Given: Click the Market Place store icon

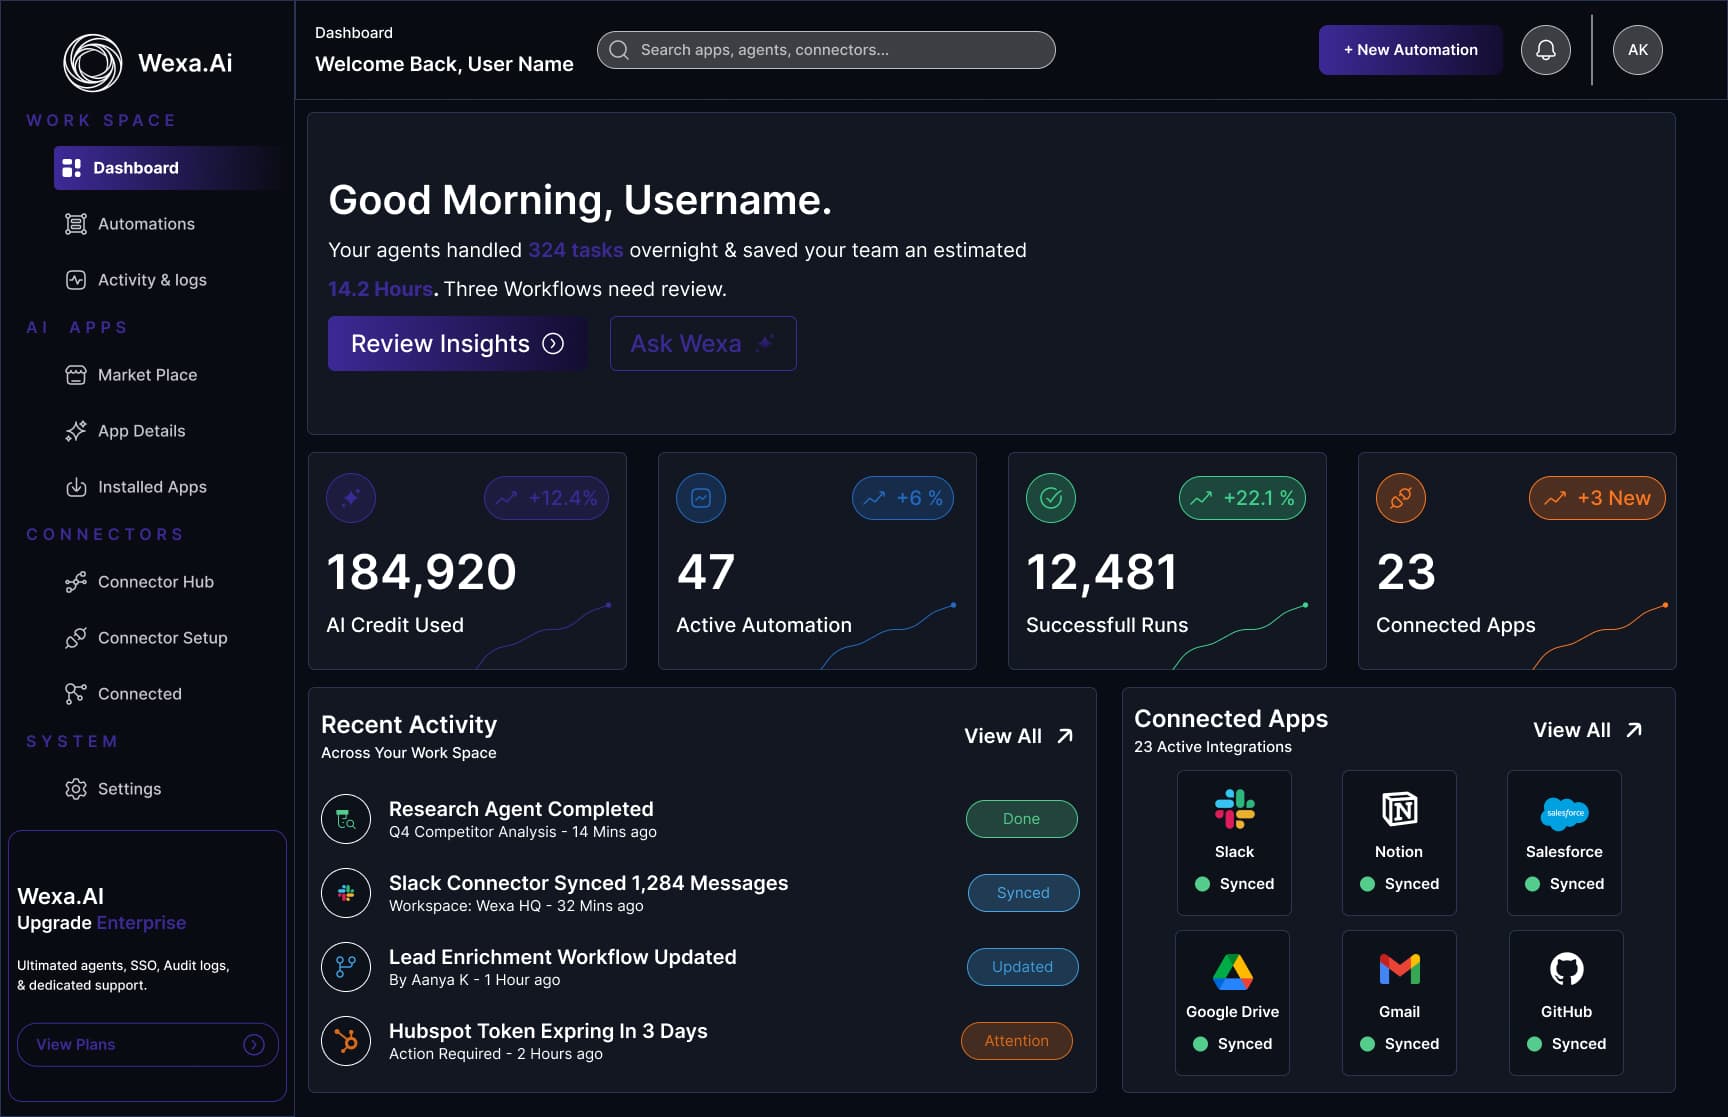Looking at the screenshot, I should coord(76,375).
